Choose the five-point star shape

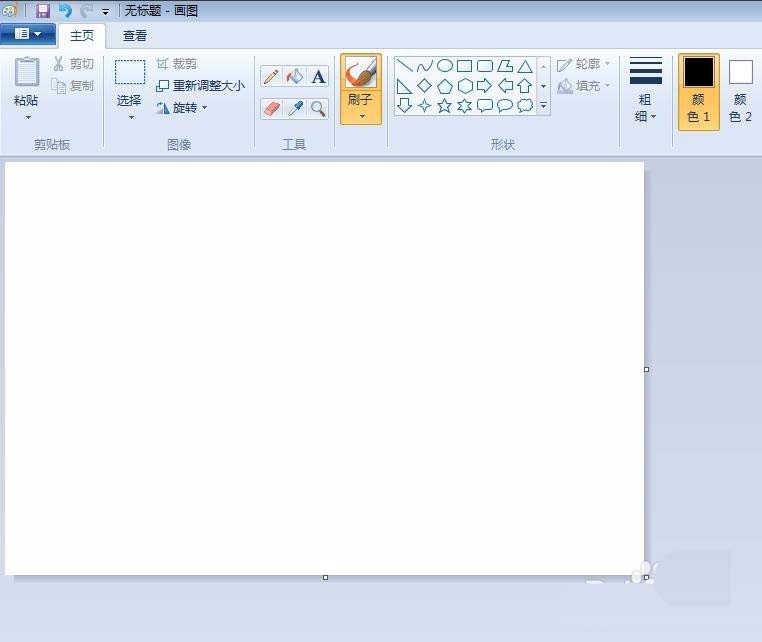coord(445,105)
